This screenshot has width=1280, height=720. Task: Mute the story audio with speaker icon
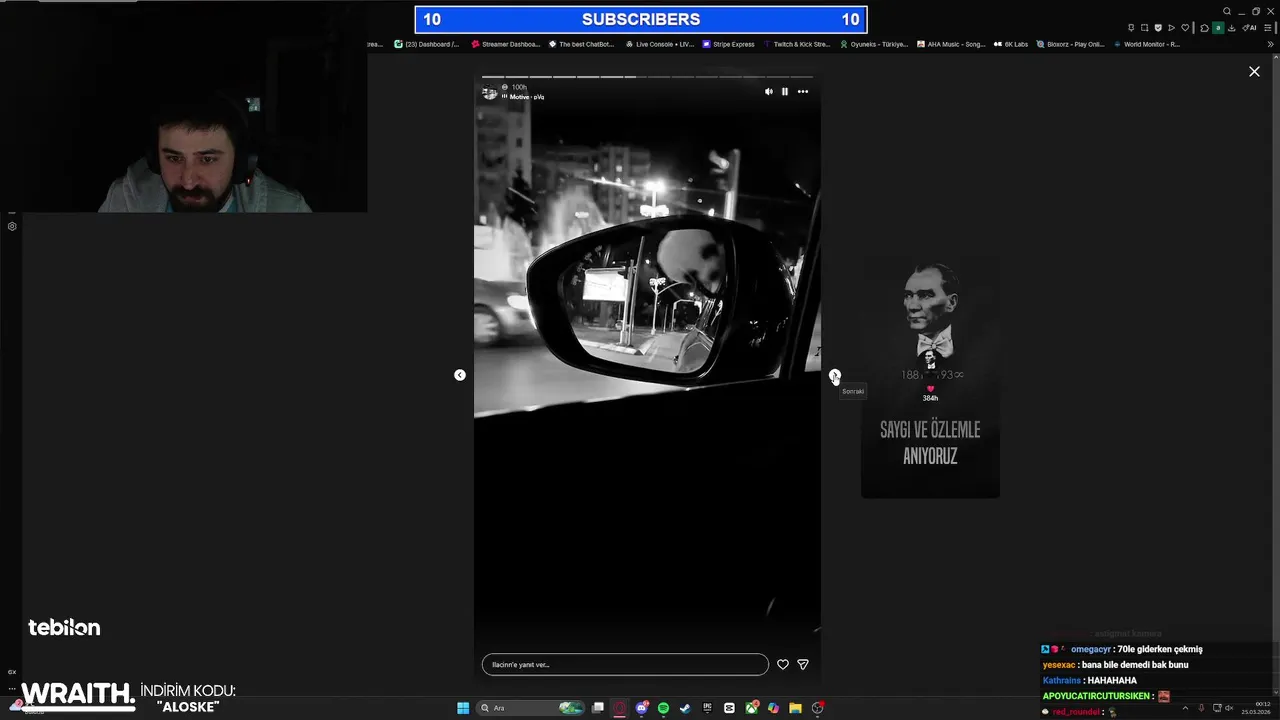[769, 91]
